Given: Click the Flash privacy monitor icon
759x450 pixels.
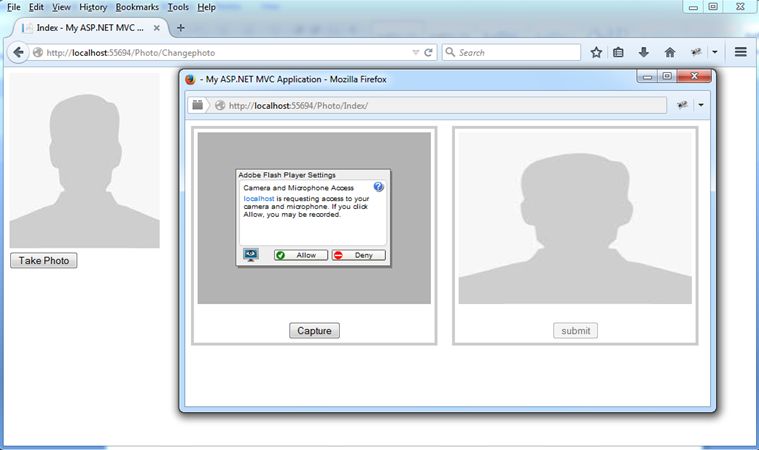Looking at the screenshot, I should click(250, 255).
